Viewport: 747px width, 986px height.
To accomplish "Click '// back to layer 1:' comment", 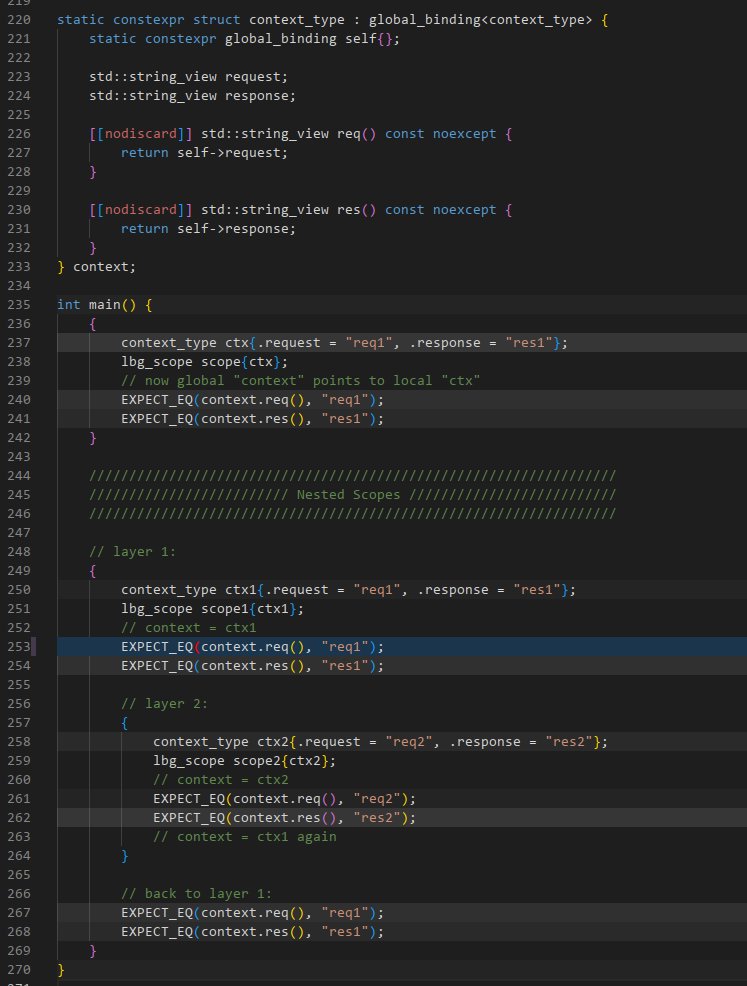I will [x=196, y=894].
